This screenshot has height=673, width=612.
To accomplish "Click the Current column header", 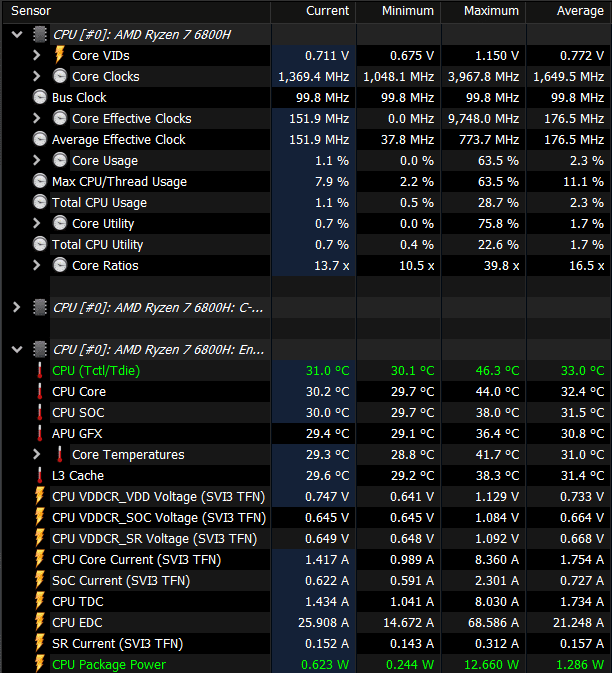I will tap(313, 11).
